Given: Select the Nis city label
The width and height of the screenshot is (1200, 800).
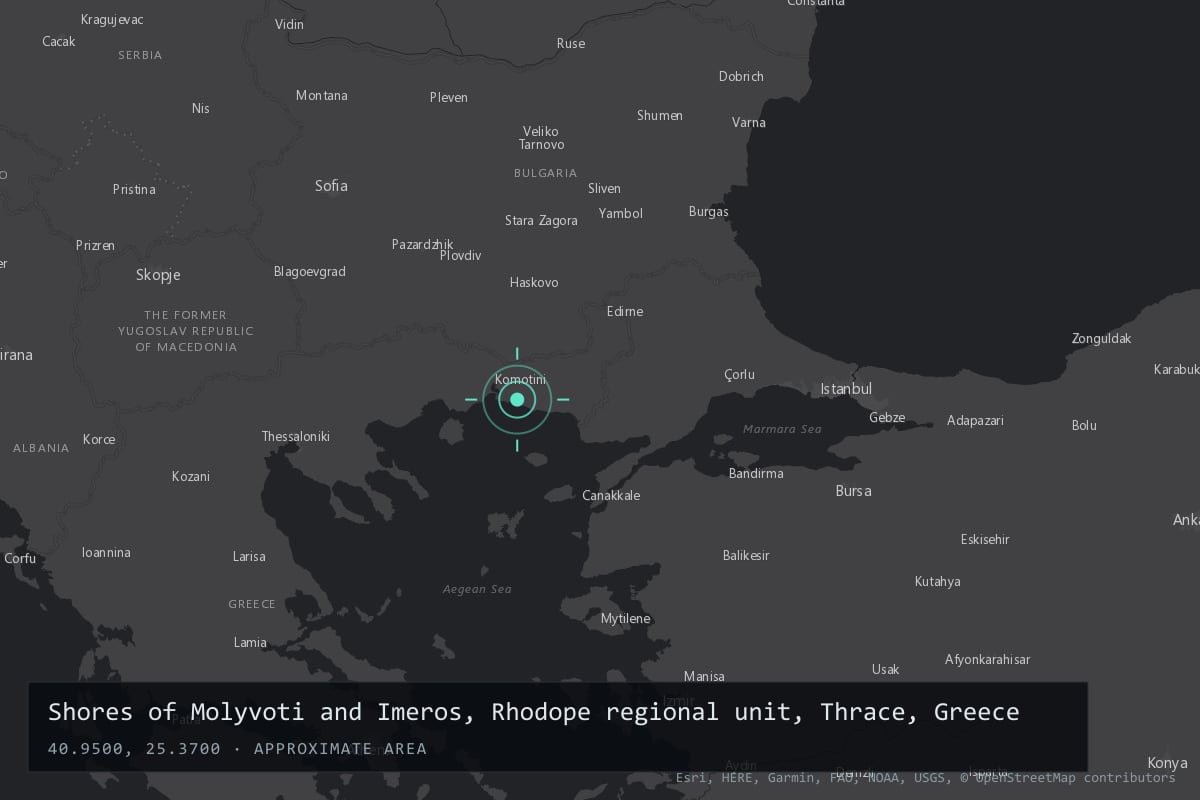Looking at the screenshot, I should (201, 109).
